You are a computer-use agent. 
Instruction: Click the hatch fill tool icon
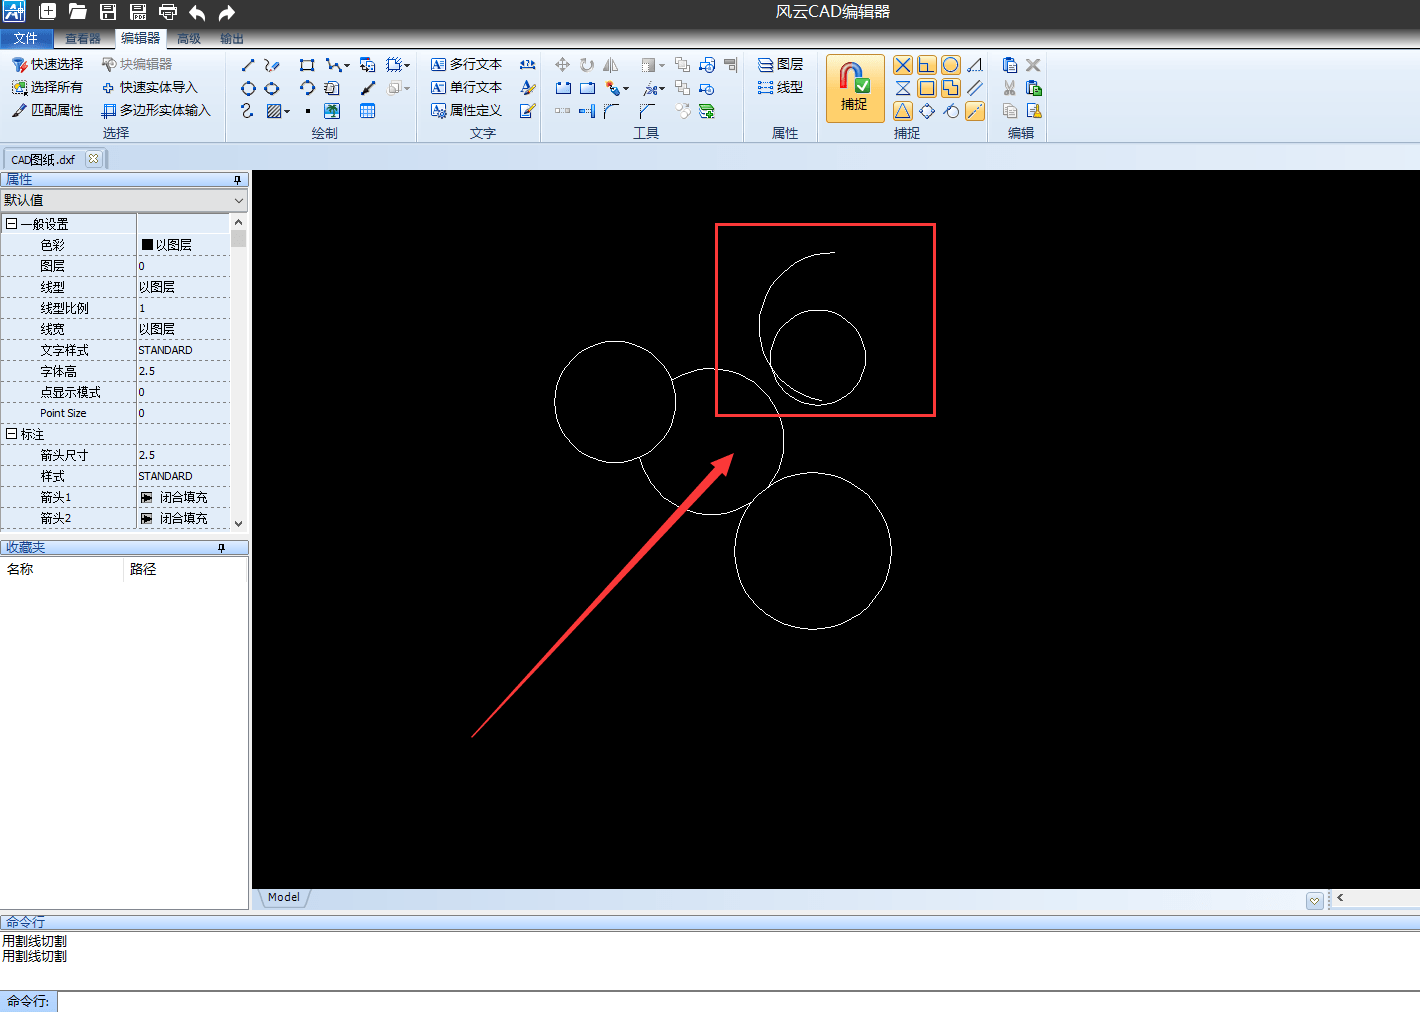pyautogui.click(x=275, y=111)
